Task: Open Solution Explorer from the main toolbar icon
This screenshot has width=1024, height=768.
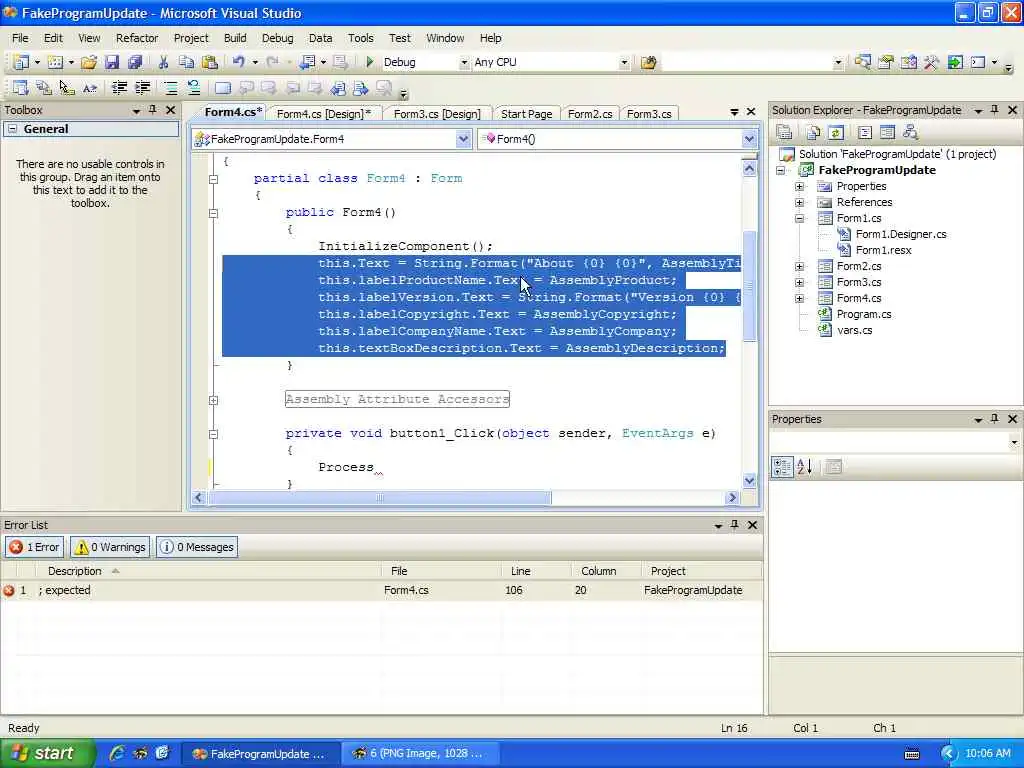Action: pyautogui.click(x=862, y=62)
